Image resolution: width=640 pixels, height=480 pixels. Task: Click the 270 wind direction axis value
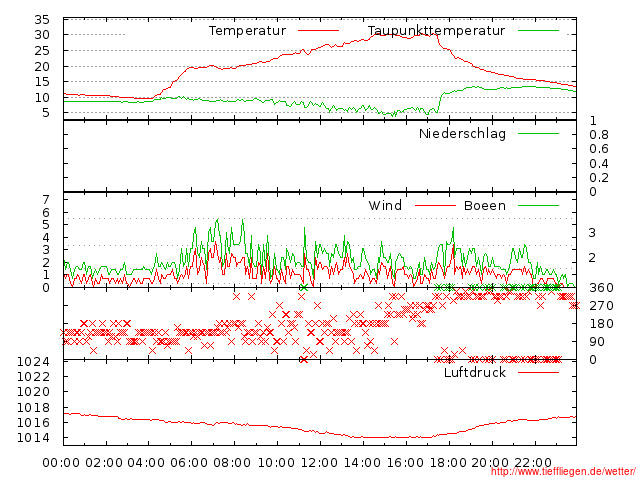(601, 306)
